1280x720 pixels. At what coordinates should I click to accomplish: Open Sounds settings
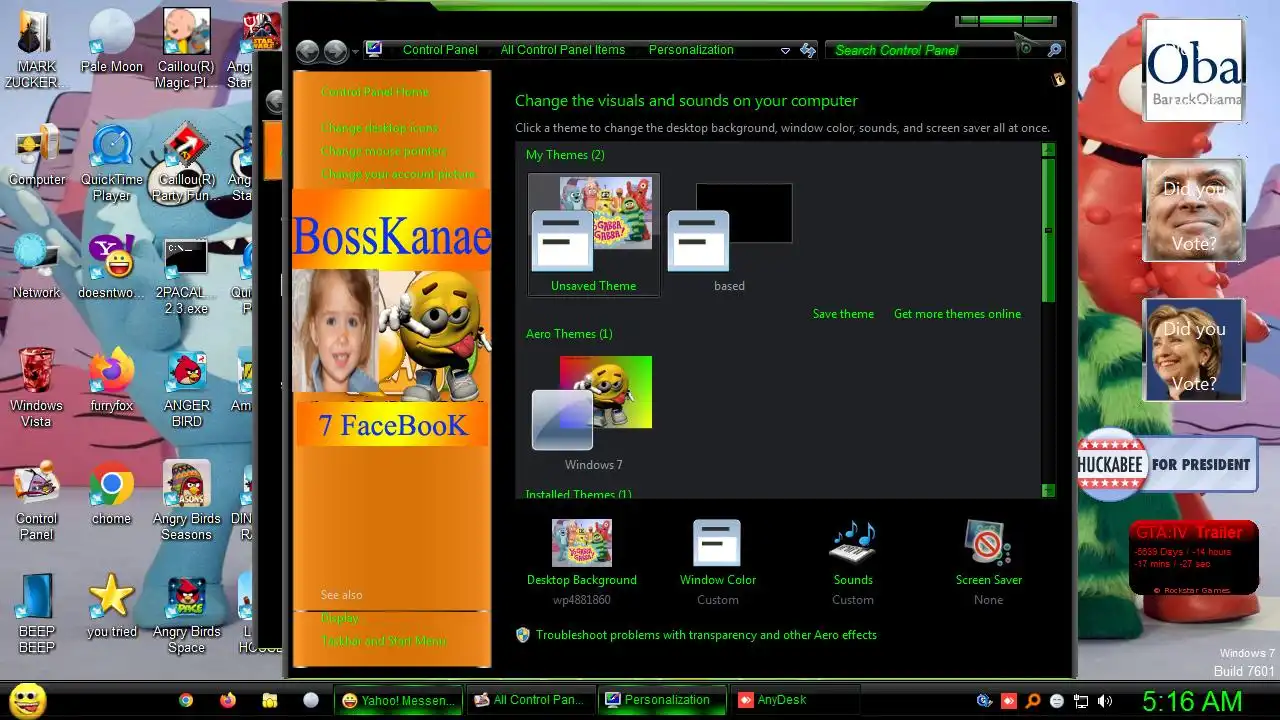pos(853,561)
